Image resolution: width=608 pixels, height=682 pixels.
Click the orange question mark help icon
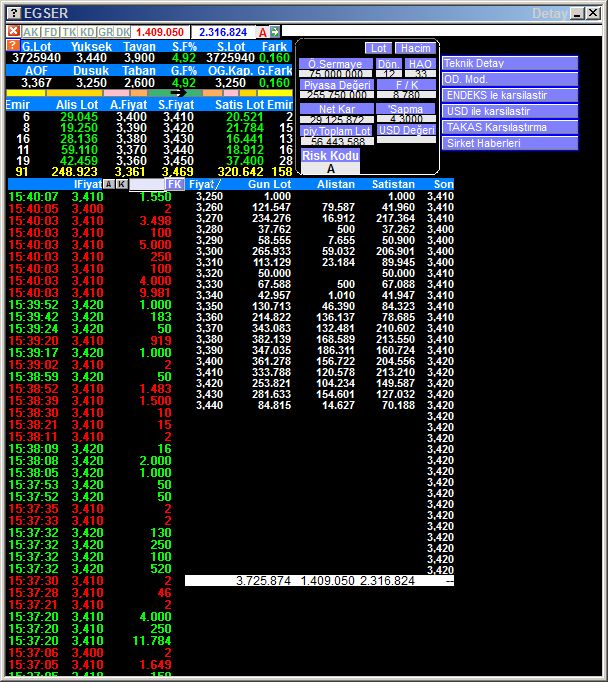[13, 45]
